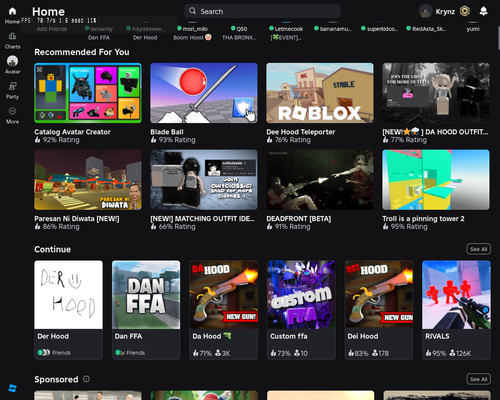Viewport: 500px width, 400px height.
Task: Open the Charts sidebar icon
Action: 12,36
